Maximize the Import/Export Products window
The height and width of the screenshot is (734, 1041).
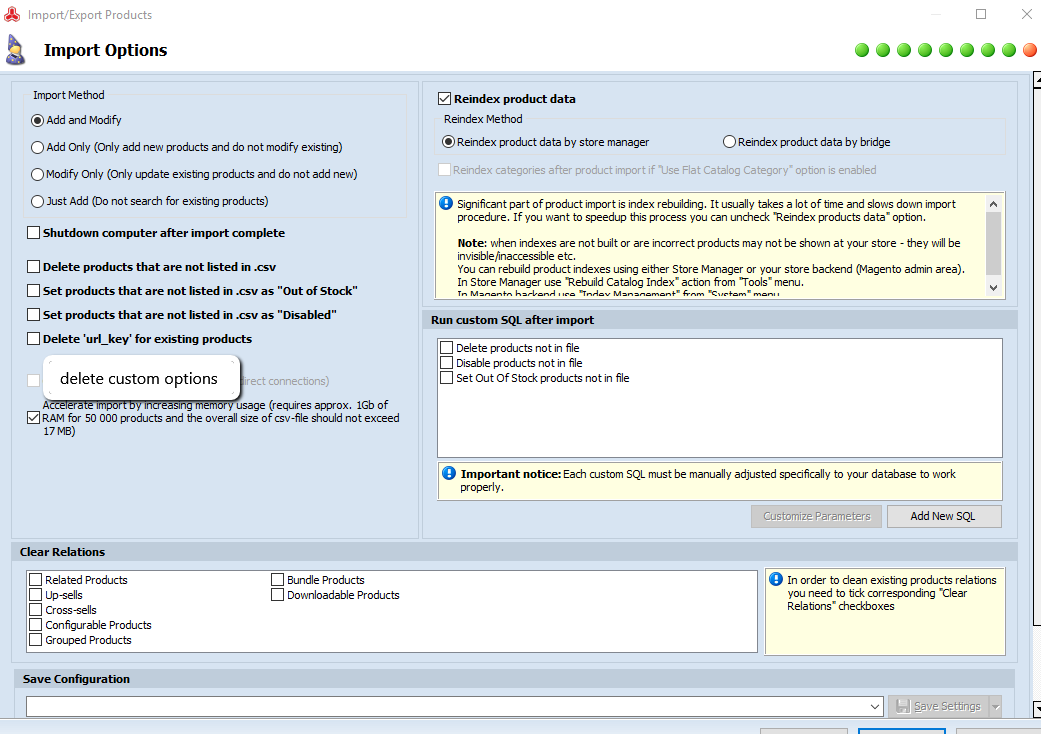click(x=981, y=14)
